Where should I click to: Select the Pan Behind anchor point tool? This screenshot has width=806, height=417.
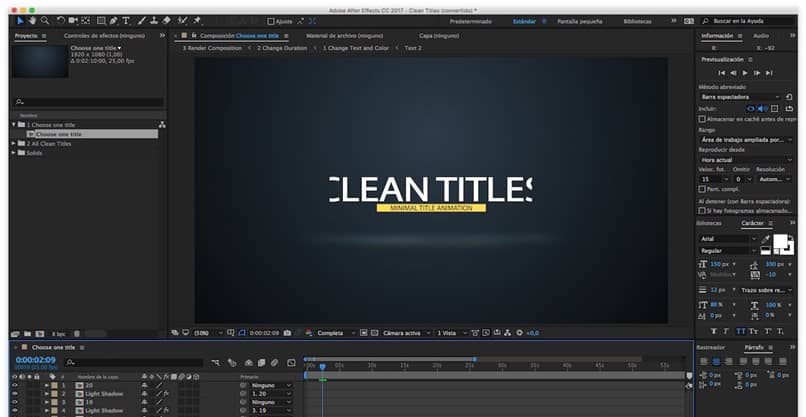(86, 21)
